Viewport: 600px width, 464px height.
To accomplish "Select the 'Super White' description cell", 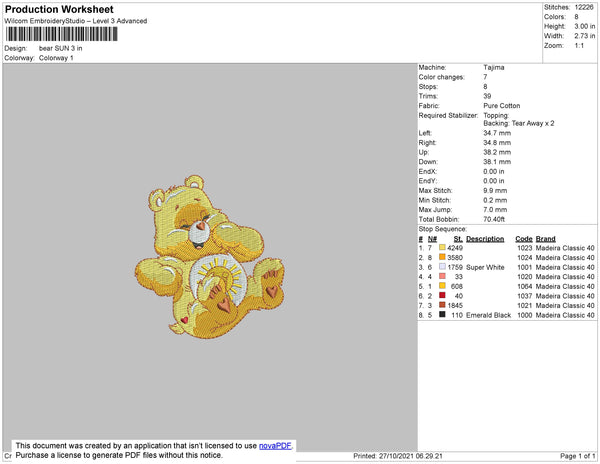I will [485, 267].
